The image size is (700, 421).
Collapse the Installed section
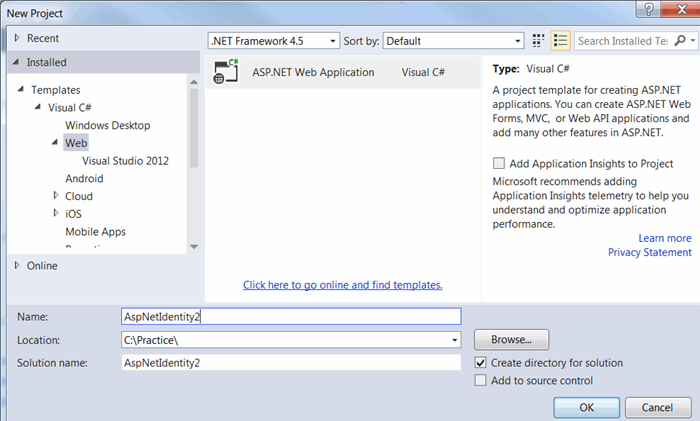(x=16, y=62)
